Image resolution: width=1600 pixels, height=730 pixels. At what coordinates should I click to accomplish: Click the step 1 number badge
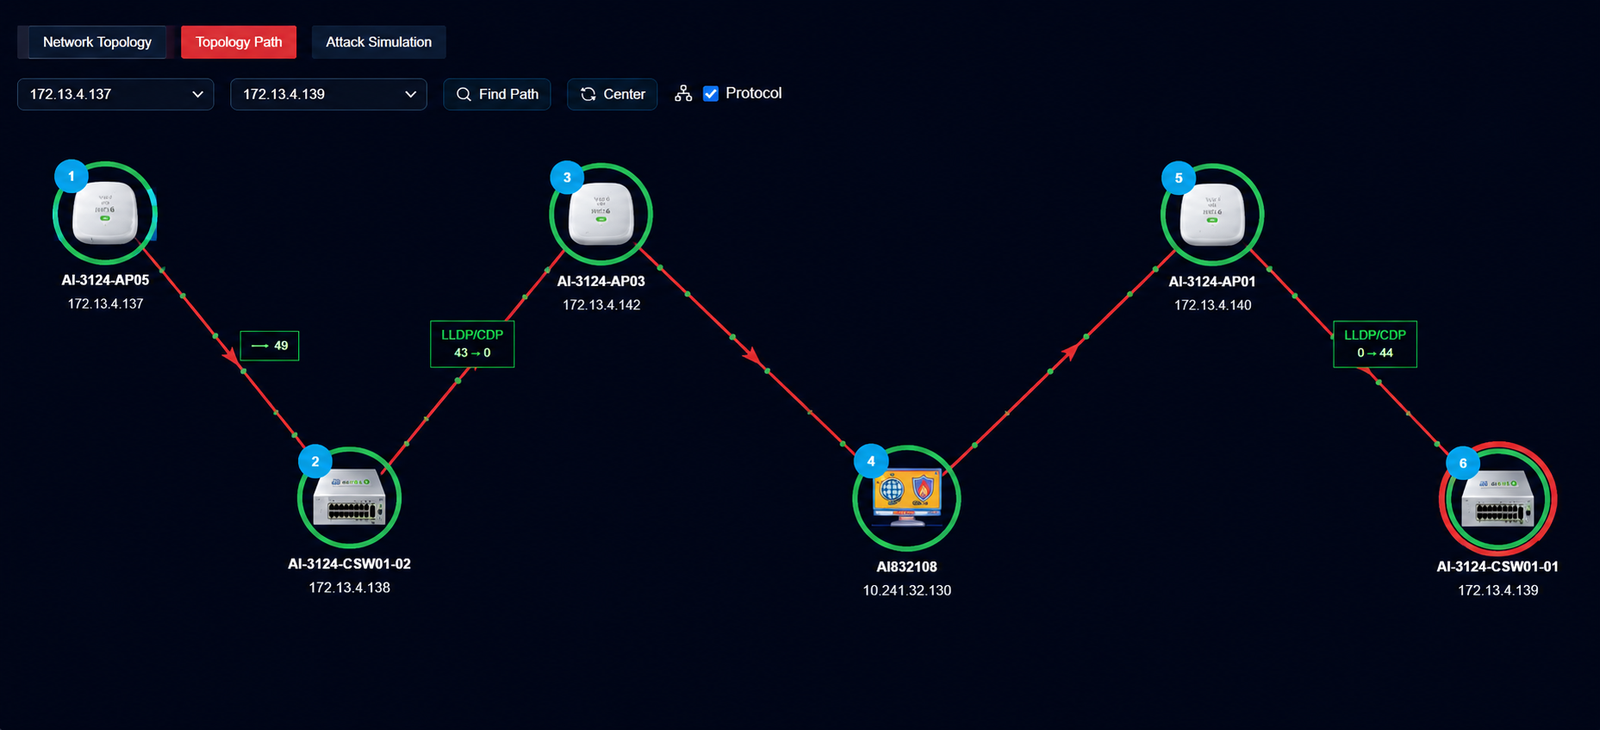pyautogui.click(x=71, y=176)
